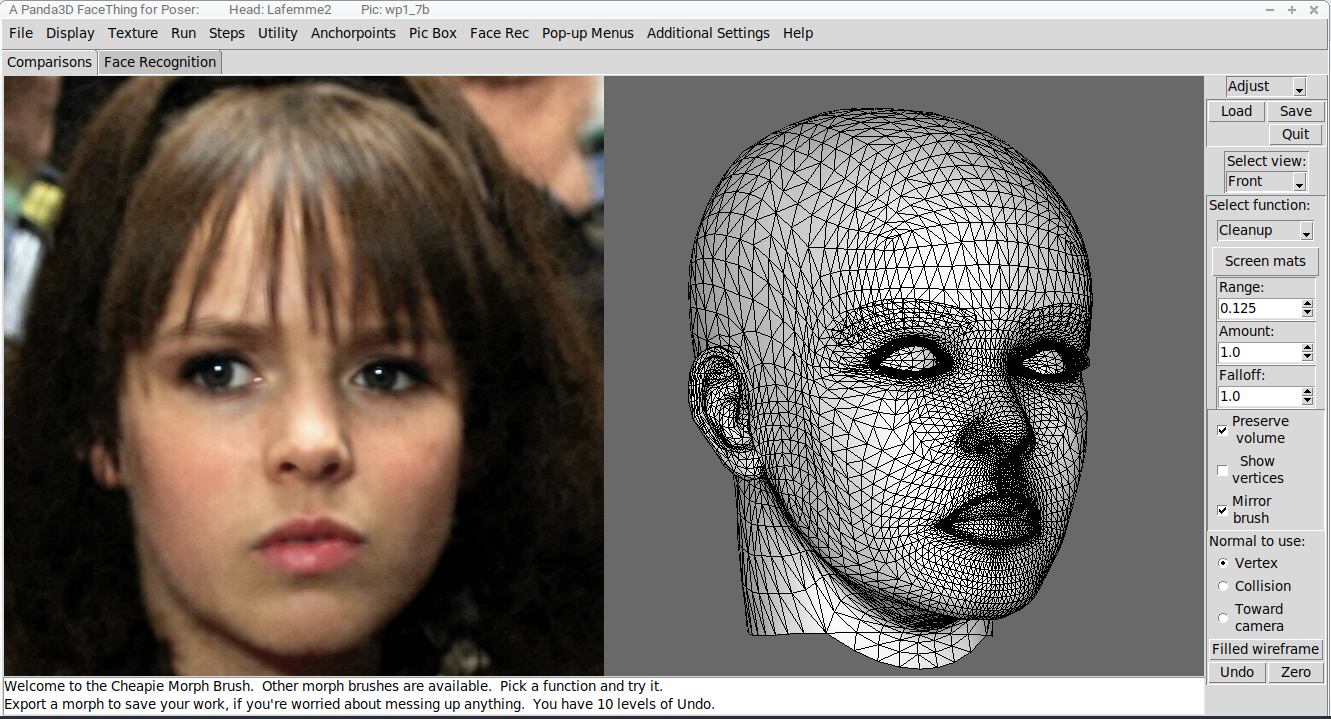Toggle the Preserve volume checkbox
This screenshot has width=1331, height=719.
(x=1222, y=430)
